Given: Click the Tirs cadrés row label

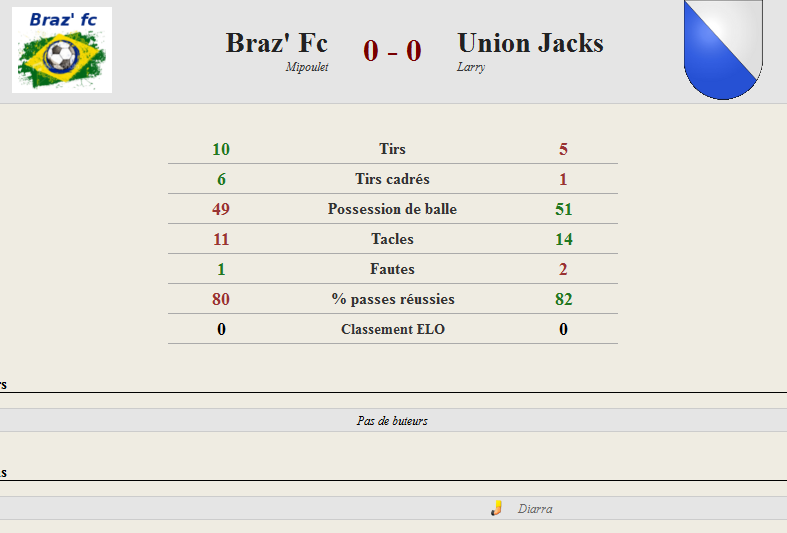Looking at the screenshot, I should pos(392,179).
